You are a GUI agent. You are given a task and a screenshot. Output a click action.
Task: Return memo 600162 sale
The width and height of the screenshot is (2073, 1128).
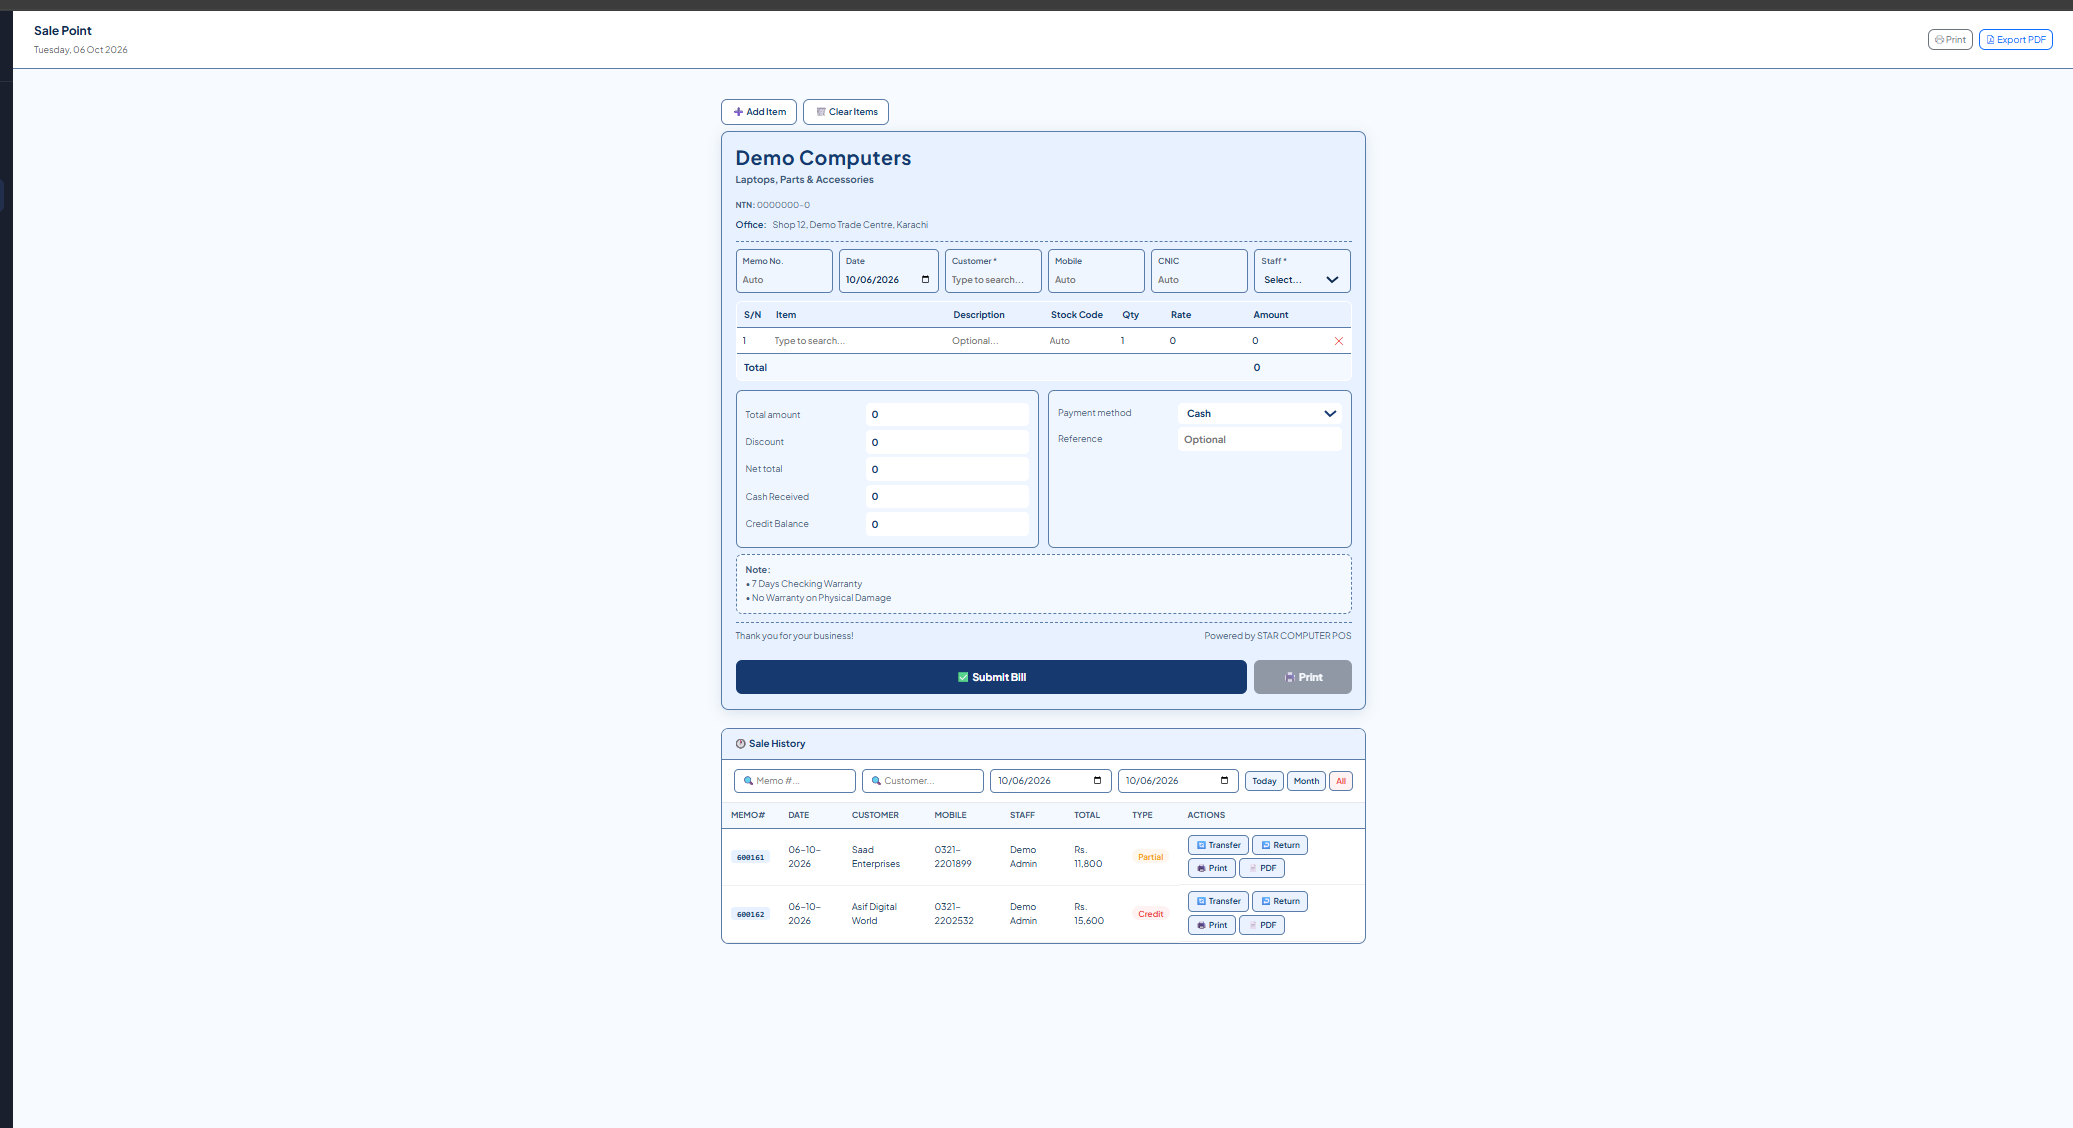click(x=1280, y=901)
